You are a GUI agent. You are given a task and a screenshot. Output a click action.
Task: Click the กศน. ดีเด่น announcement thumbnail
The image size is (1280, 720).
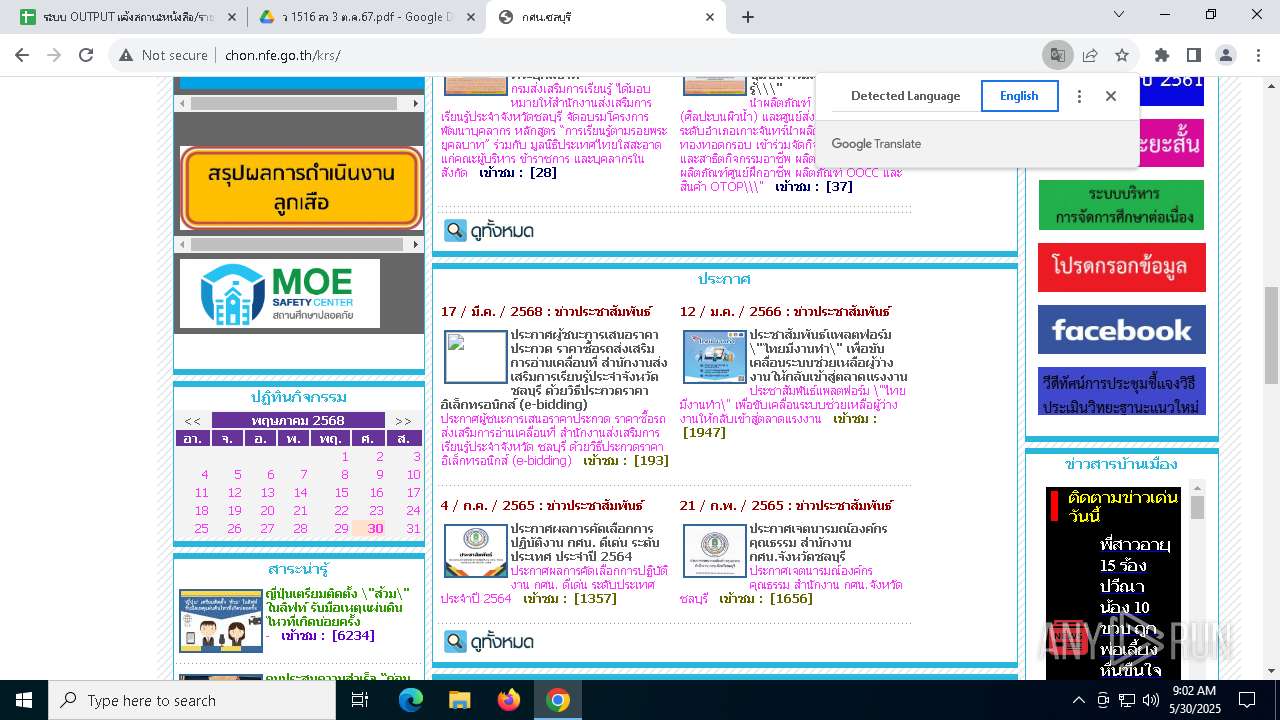coord(476,551)
